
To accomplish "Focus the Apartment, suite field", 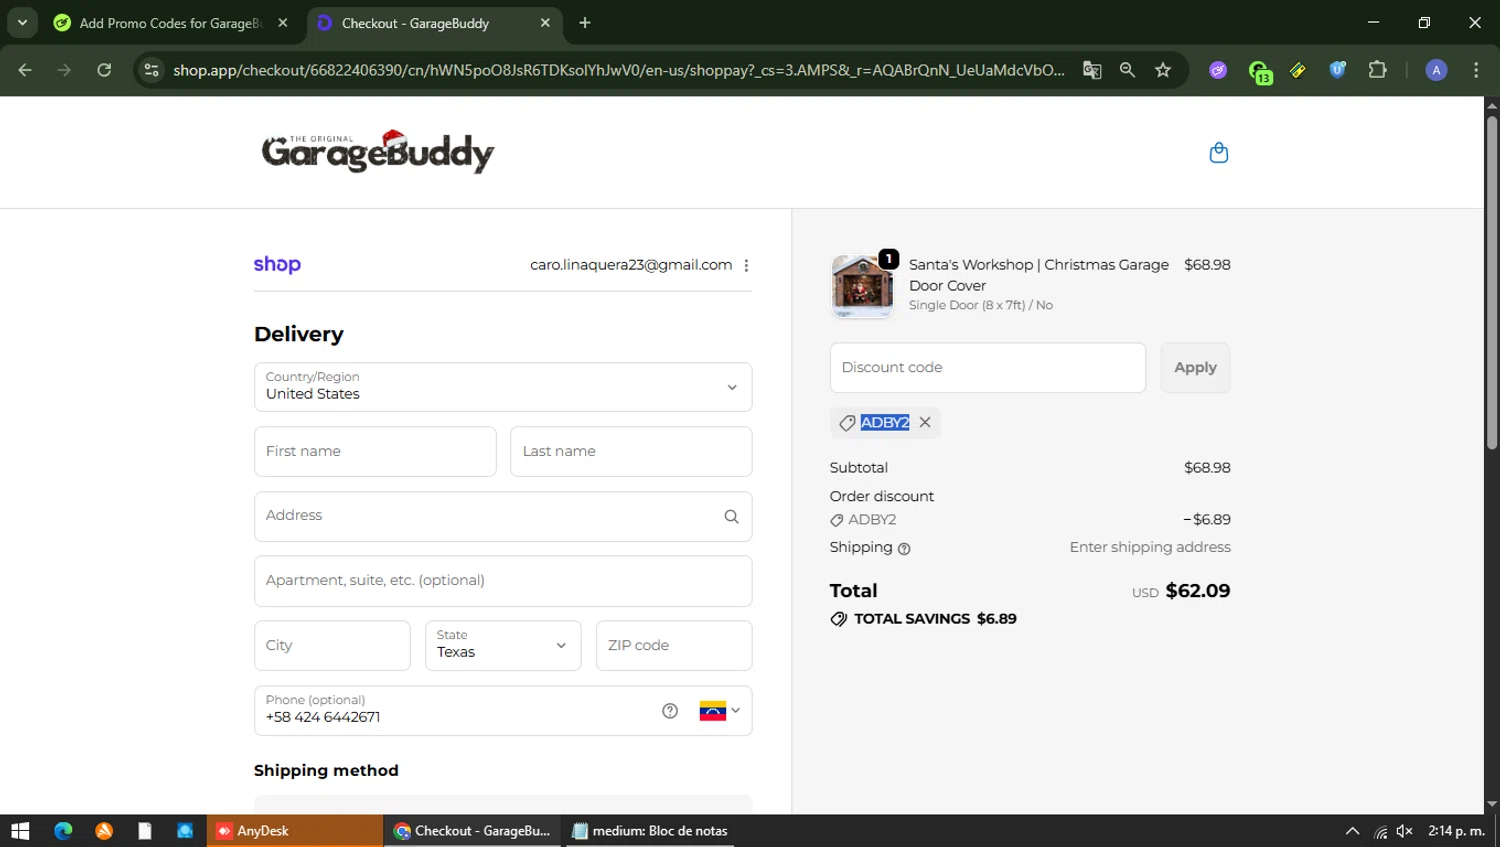I will coord(503,581).
